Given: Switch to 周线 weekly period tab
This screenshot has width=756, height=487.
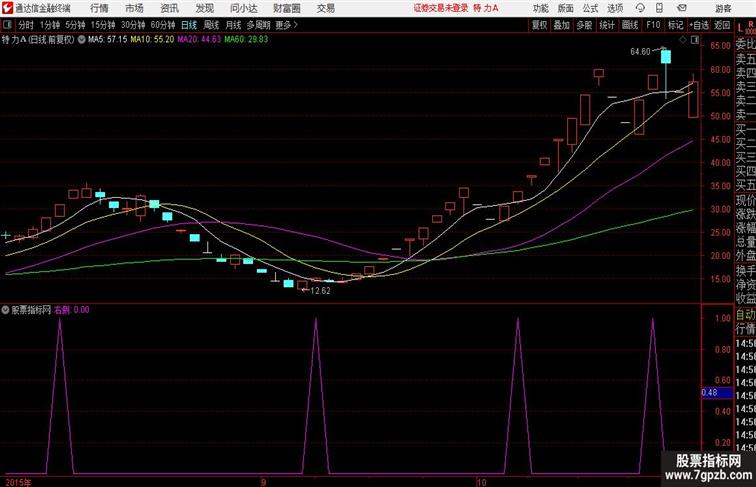Looking at the screenshot, I should [211, 25].
